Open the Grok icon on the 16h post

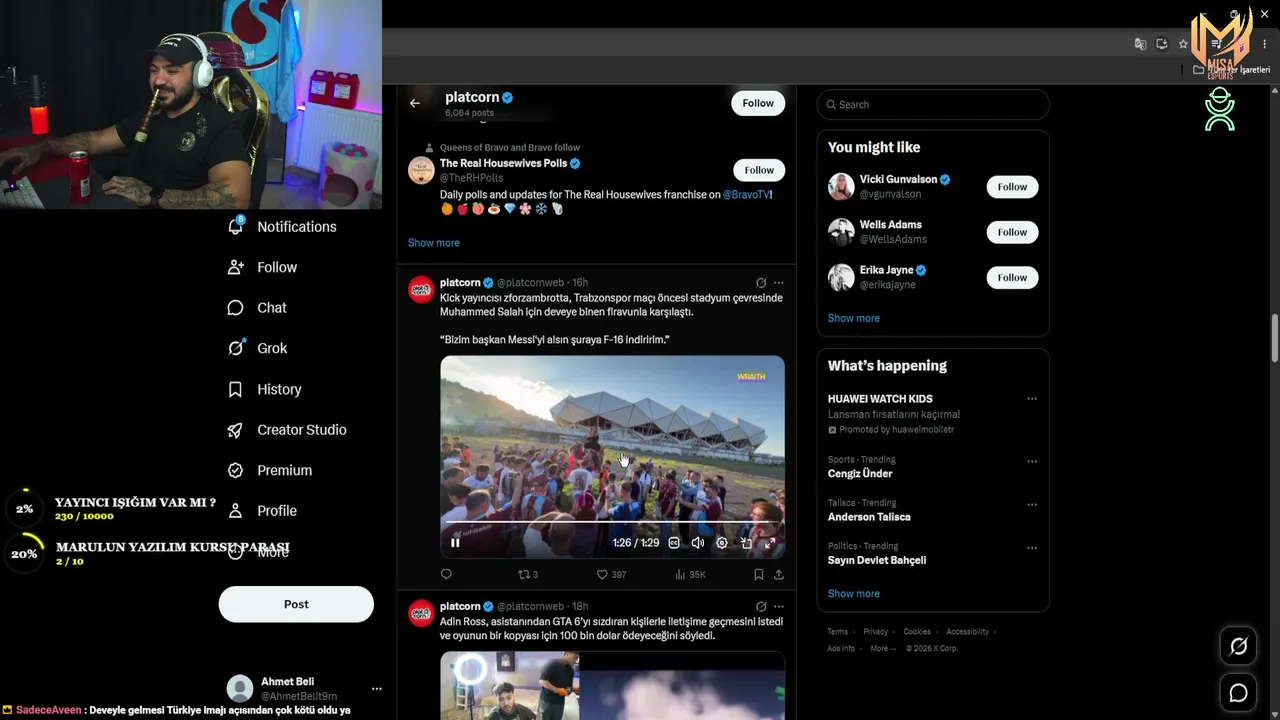761,283
